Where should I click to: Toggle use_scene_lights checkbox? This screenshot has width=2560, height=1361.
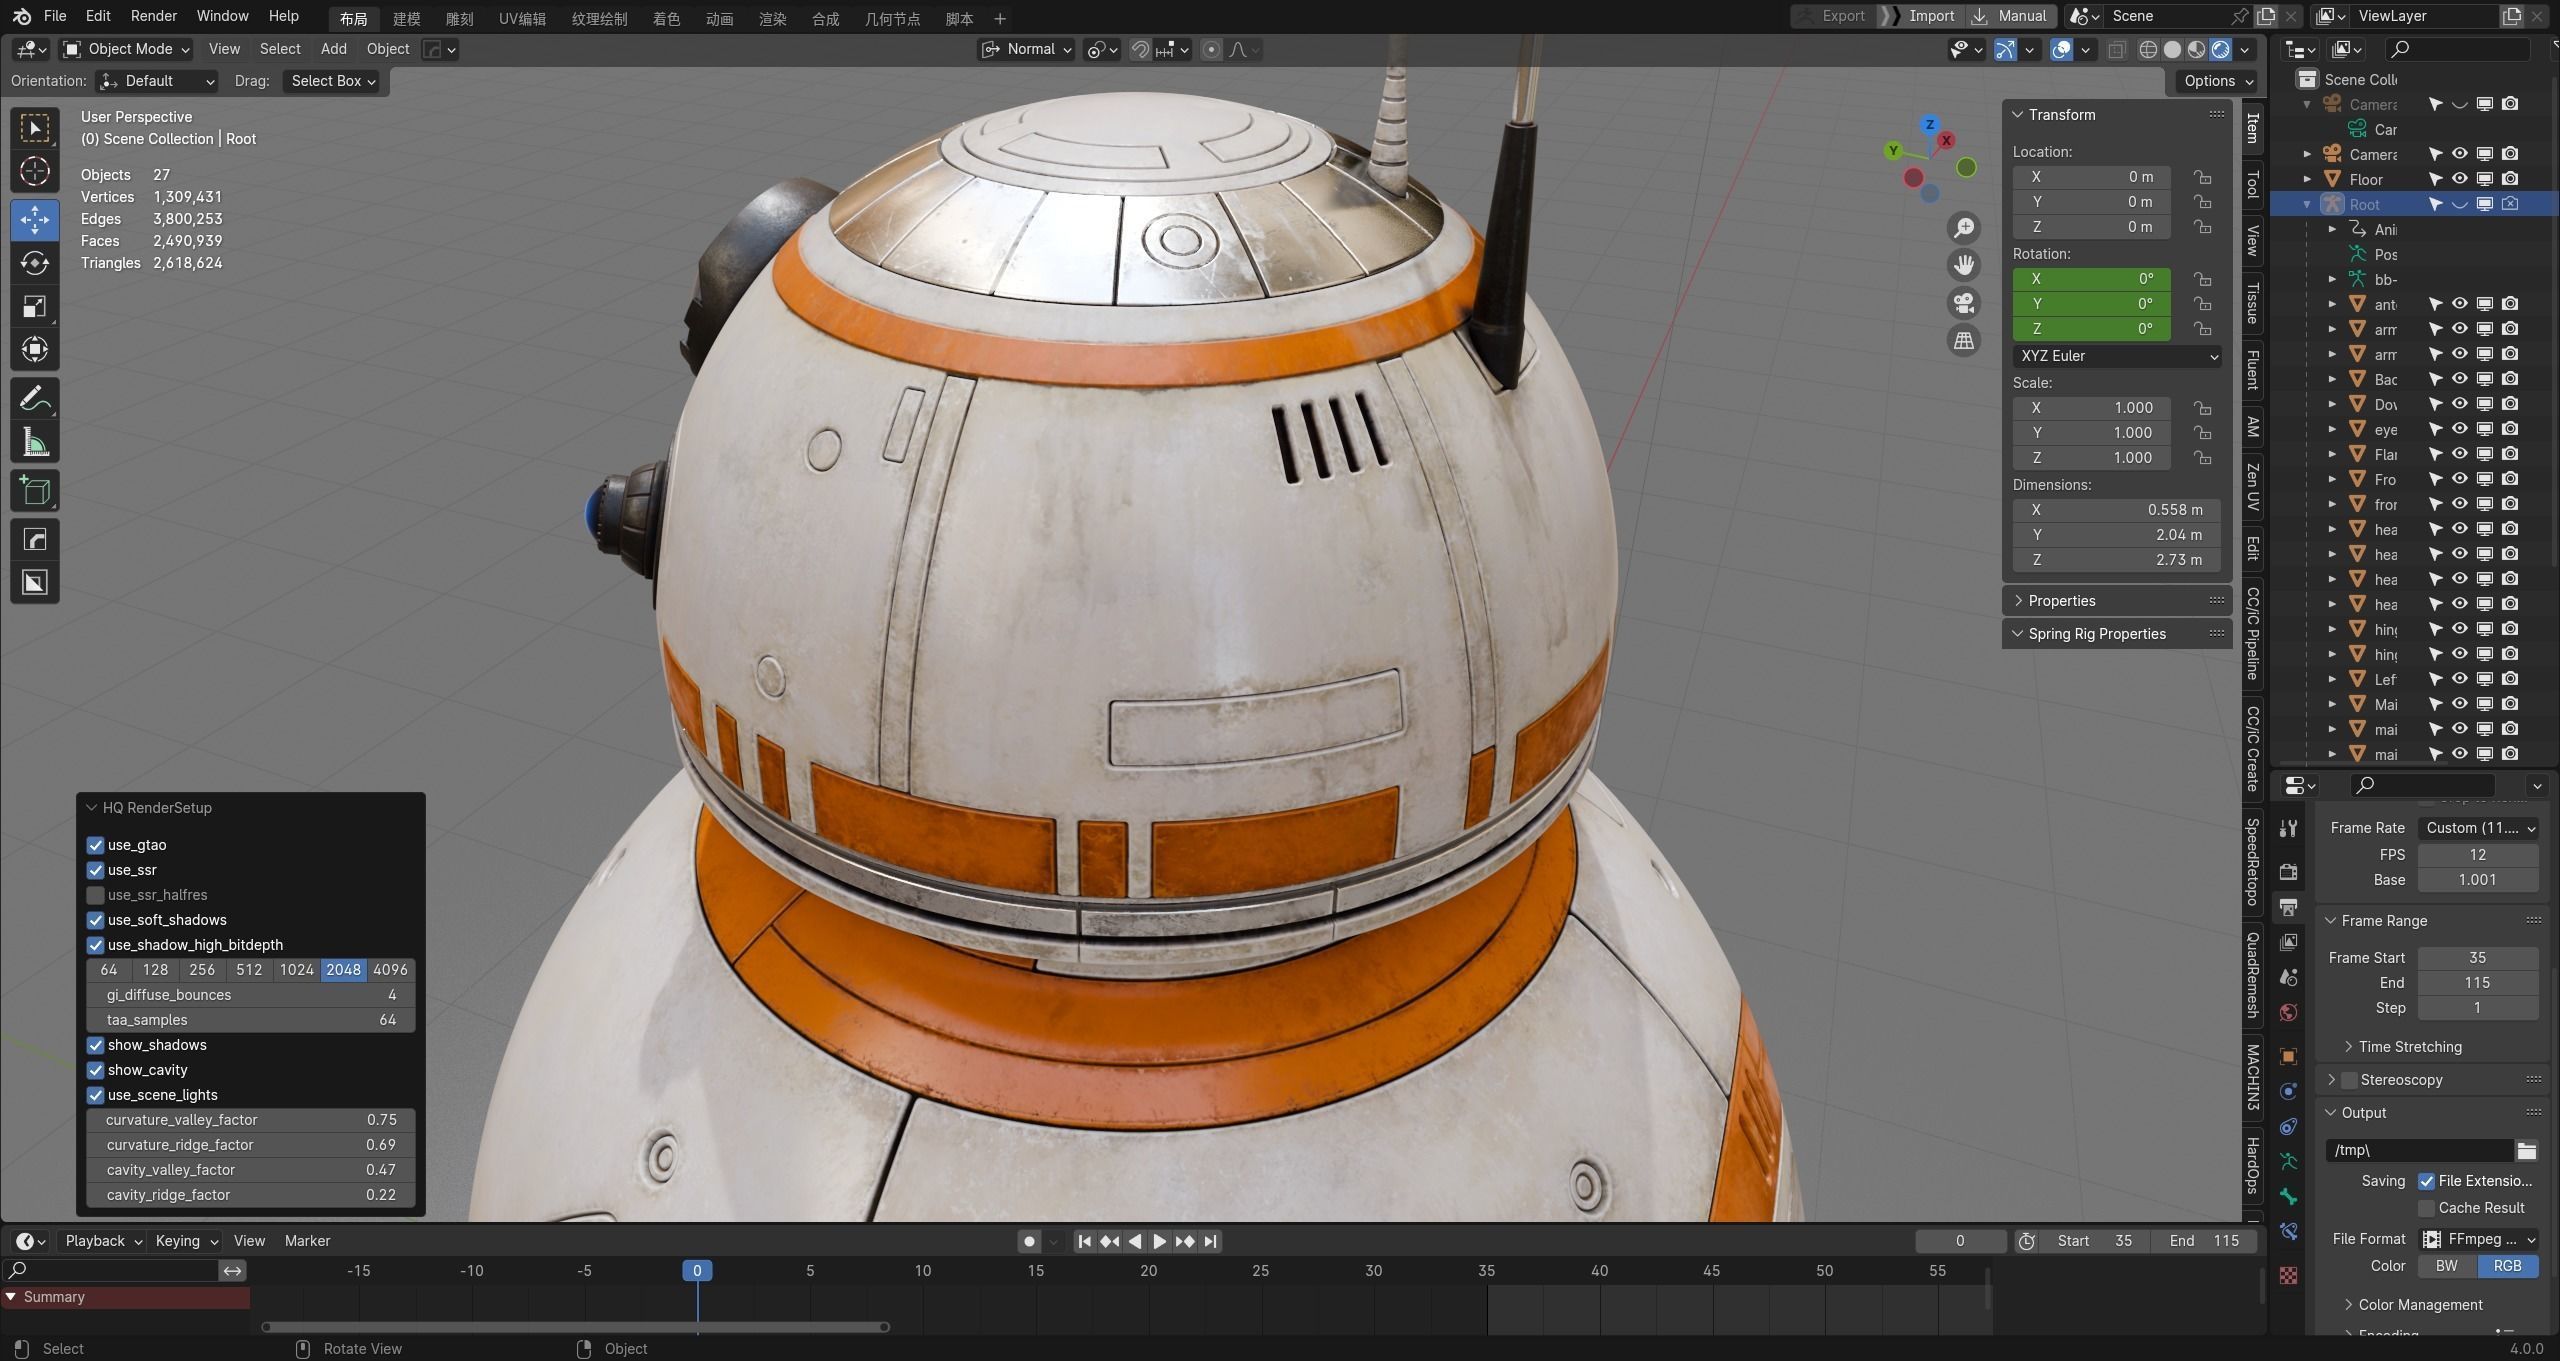pos(96,1095)
